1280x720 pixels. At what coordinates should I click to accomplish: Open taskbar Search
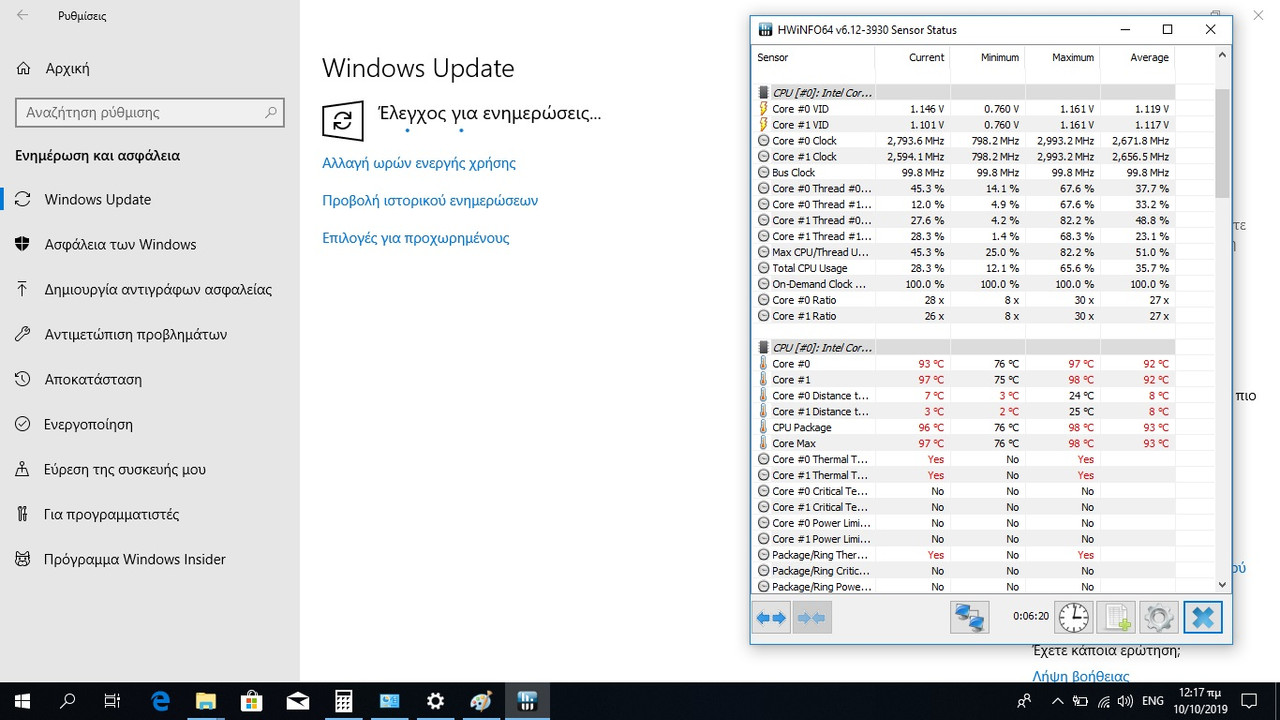point(68,701)
